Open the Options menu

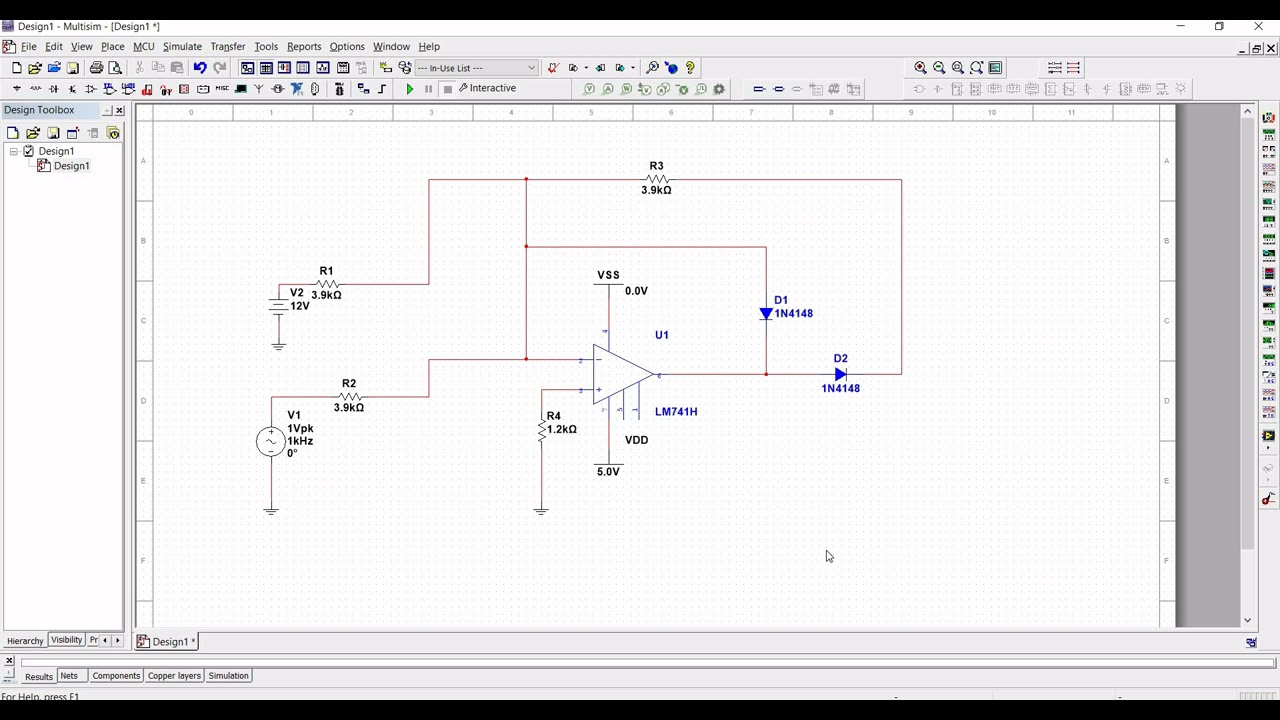pos(347,47)
